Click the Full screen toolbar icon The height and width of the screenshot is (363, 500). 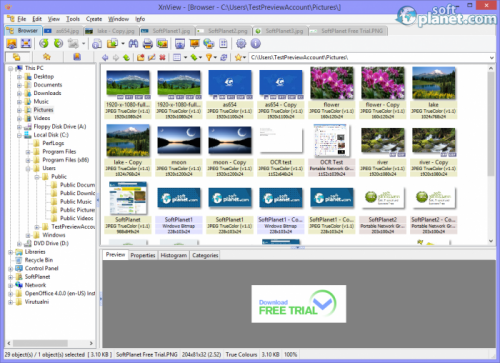click(26, 44)
